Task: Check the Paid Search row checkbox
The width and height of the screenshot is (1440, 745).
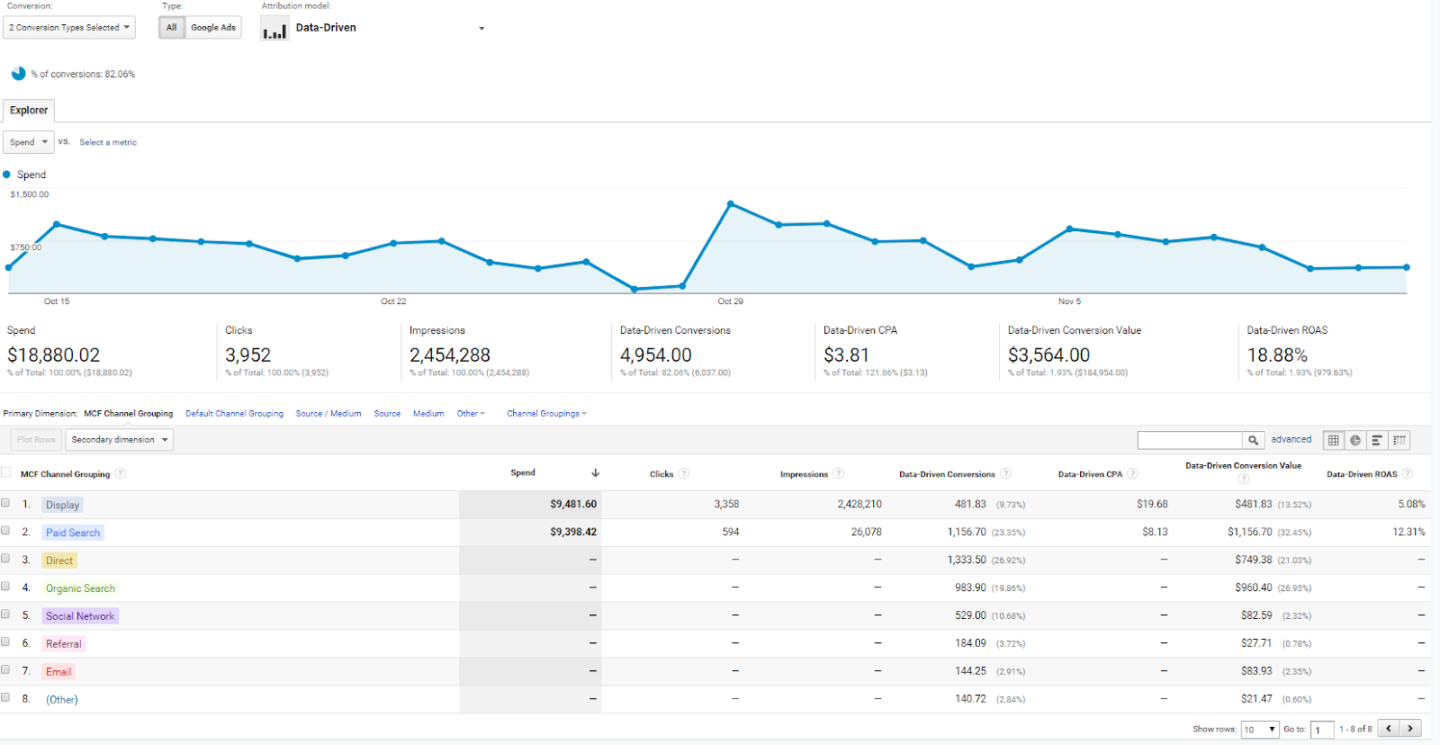Action: point(6,531)
